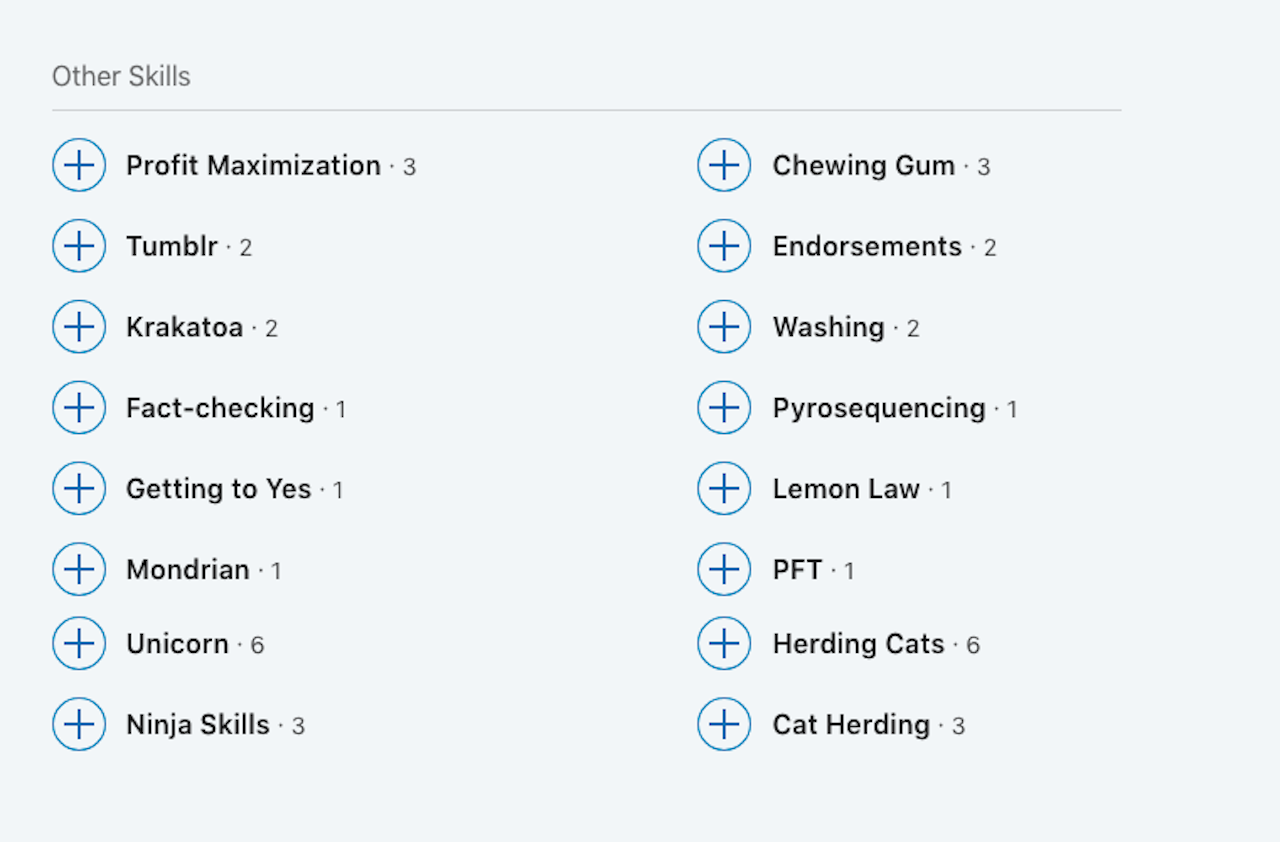Image resolution: width=1280 pixels, height=842 pixels.
Task: Click the plus circle for Ninja Skills
Action: [79, 725]
